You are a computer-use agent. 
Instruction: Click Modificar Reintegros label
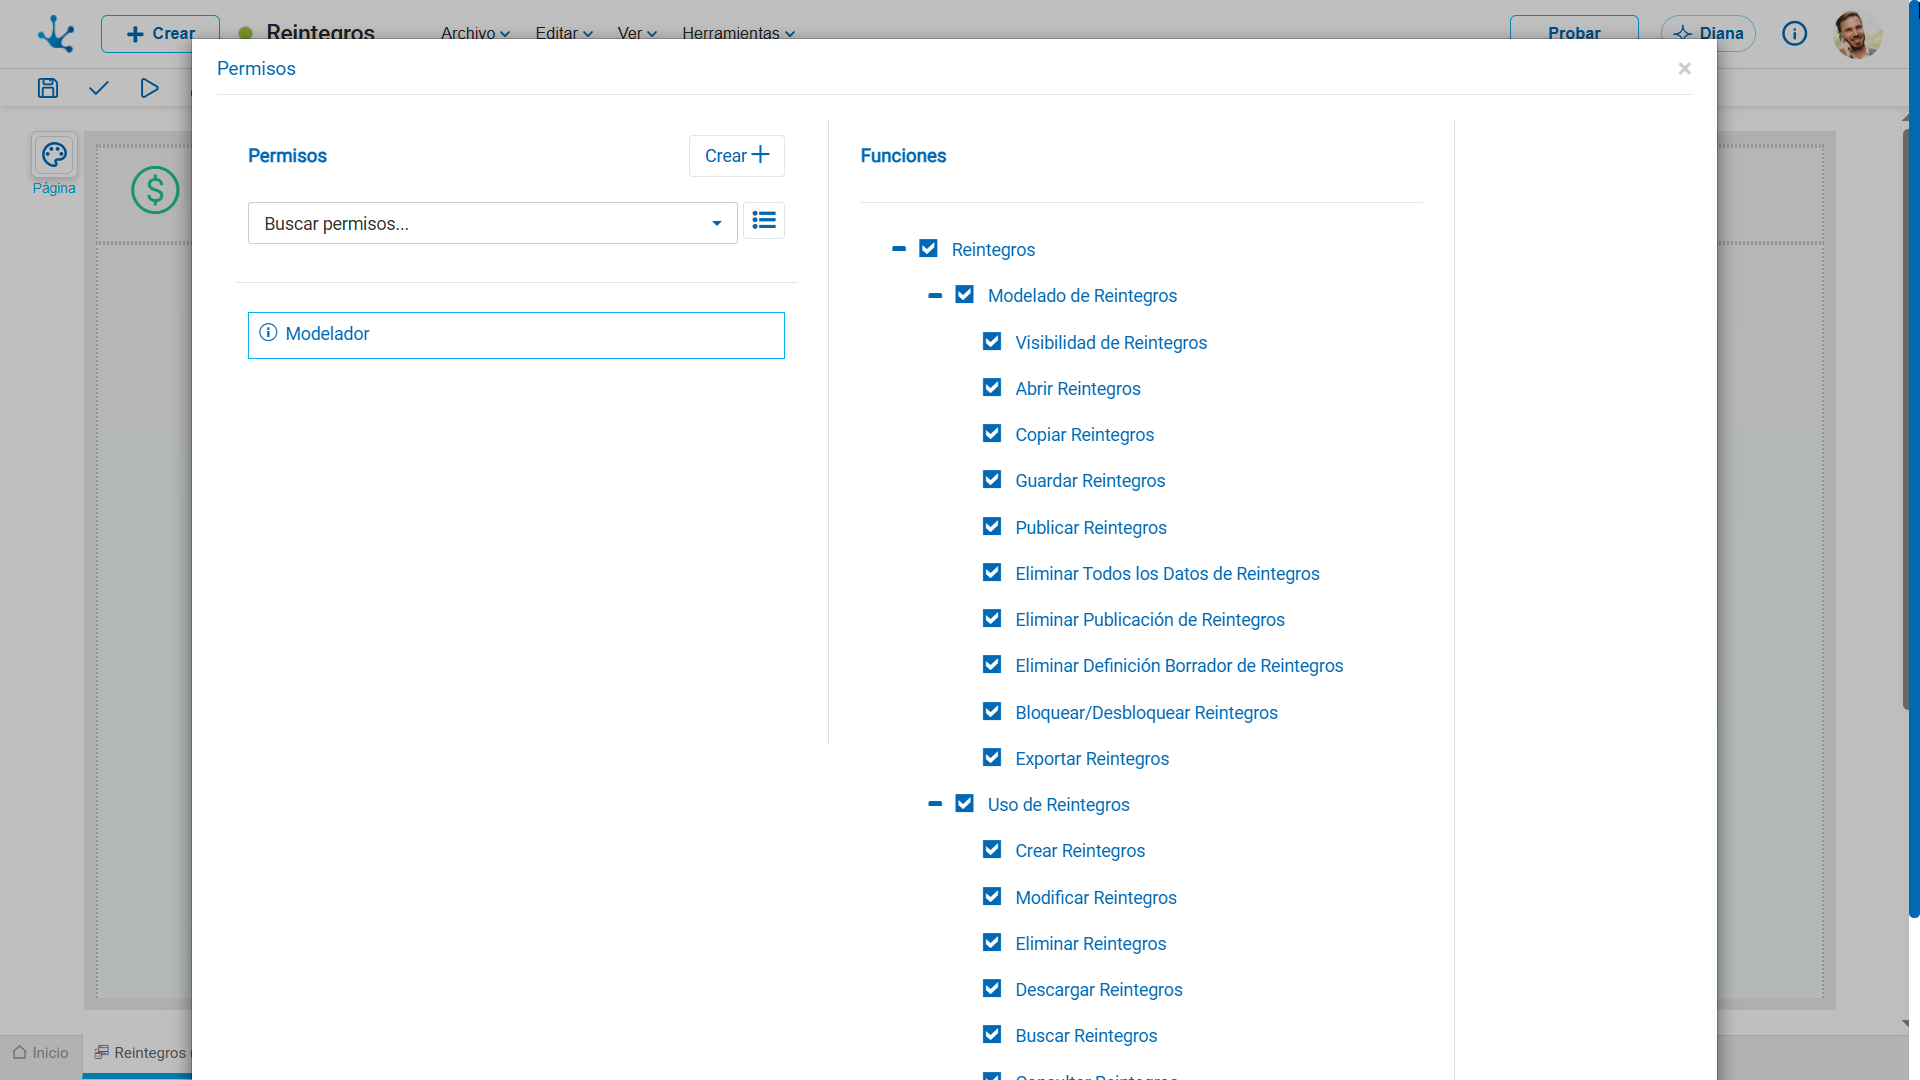pyautogui.click(x=1096, y=897)
